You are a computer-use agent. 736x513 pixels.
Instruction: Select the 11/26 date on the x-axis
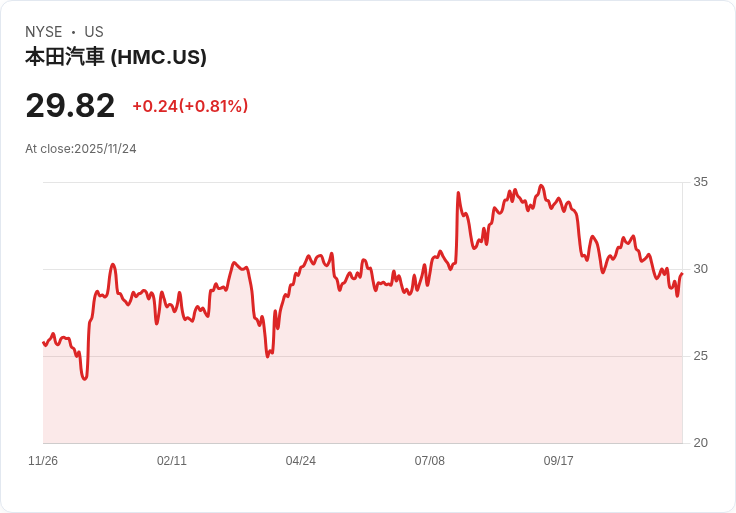[43, 461]
